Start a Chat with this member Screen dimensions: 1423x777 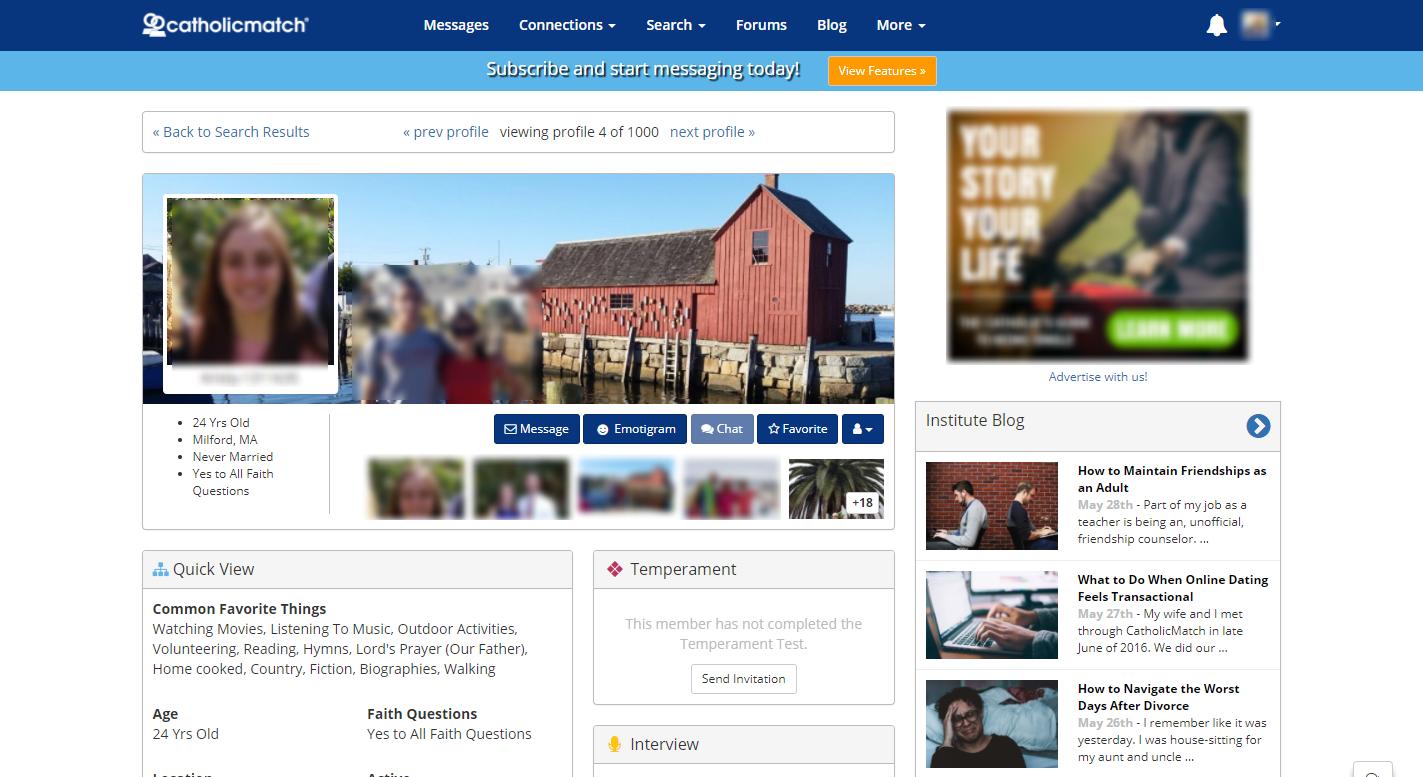[722, 429]
